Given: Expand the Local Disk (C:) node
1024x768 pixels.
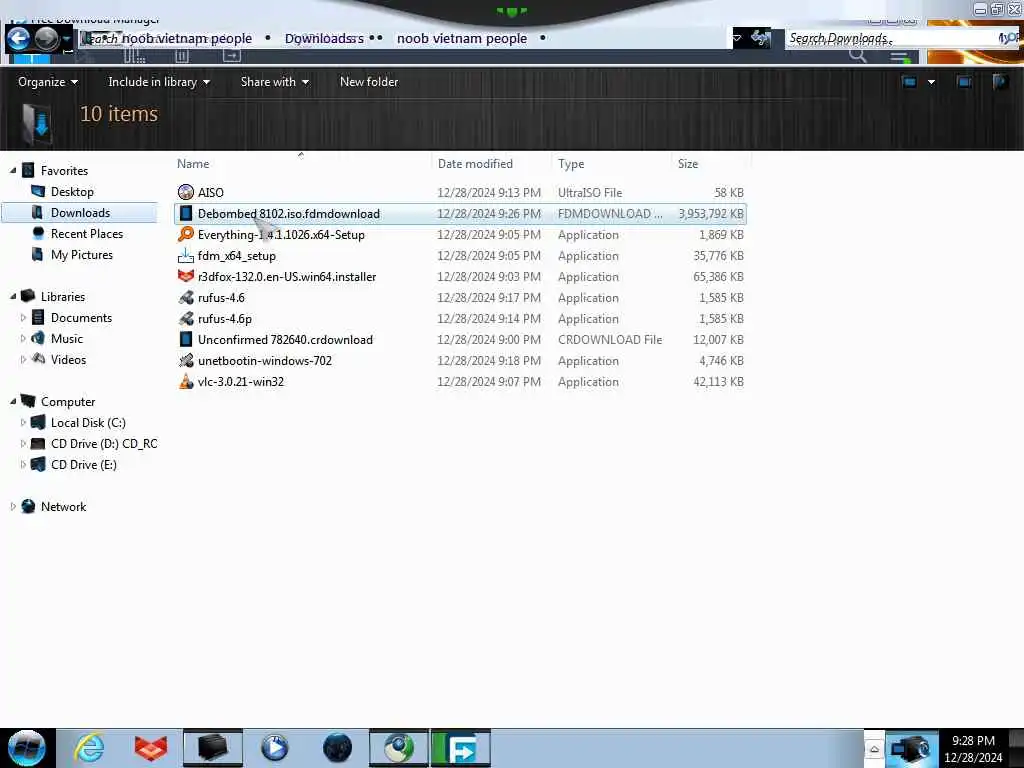Looking at the screenshot, I should pyautogui.click(x=24, y=423).
